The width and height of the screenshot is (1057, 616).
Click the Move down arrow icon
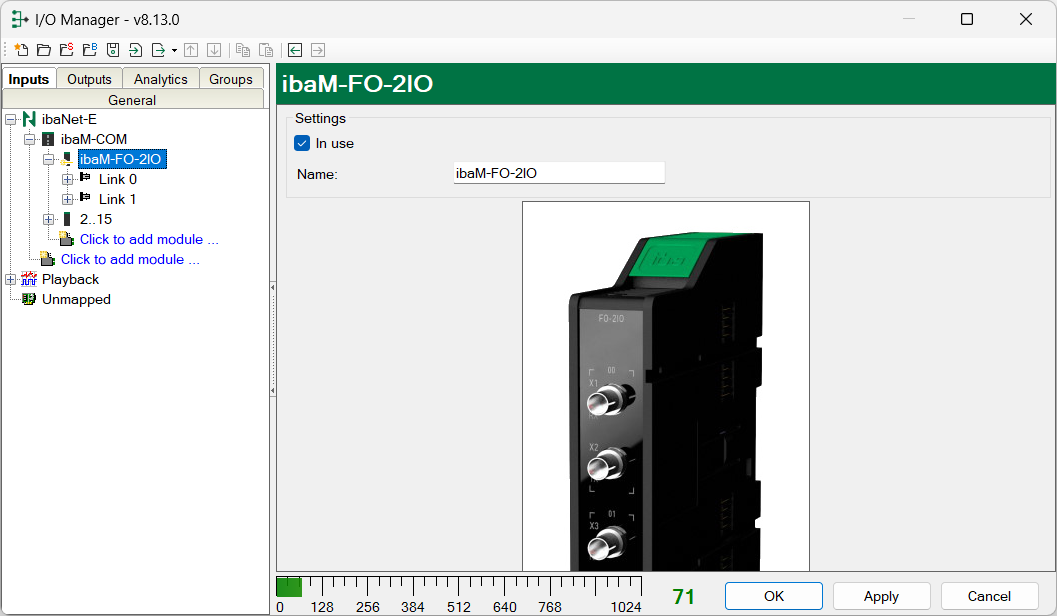click(x=214, y=50)
